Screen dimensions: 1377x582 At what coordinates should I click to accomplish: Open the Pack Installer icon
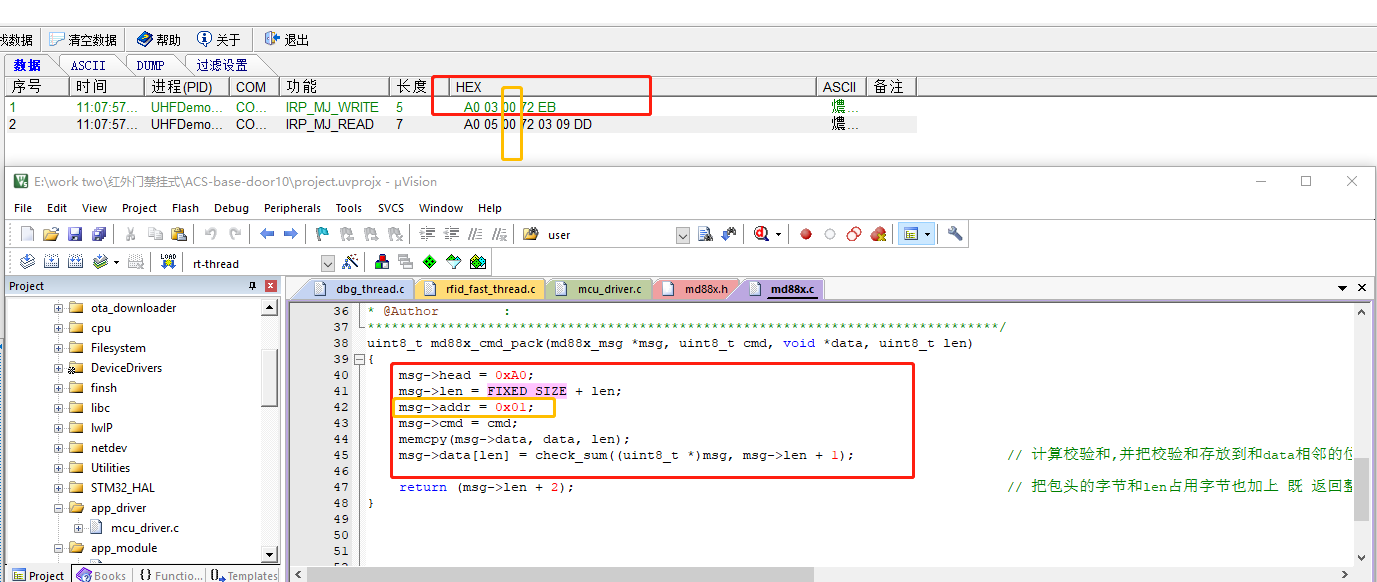(x=477, y=262)
